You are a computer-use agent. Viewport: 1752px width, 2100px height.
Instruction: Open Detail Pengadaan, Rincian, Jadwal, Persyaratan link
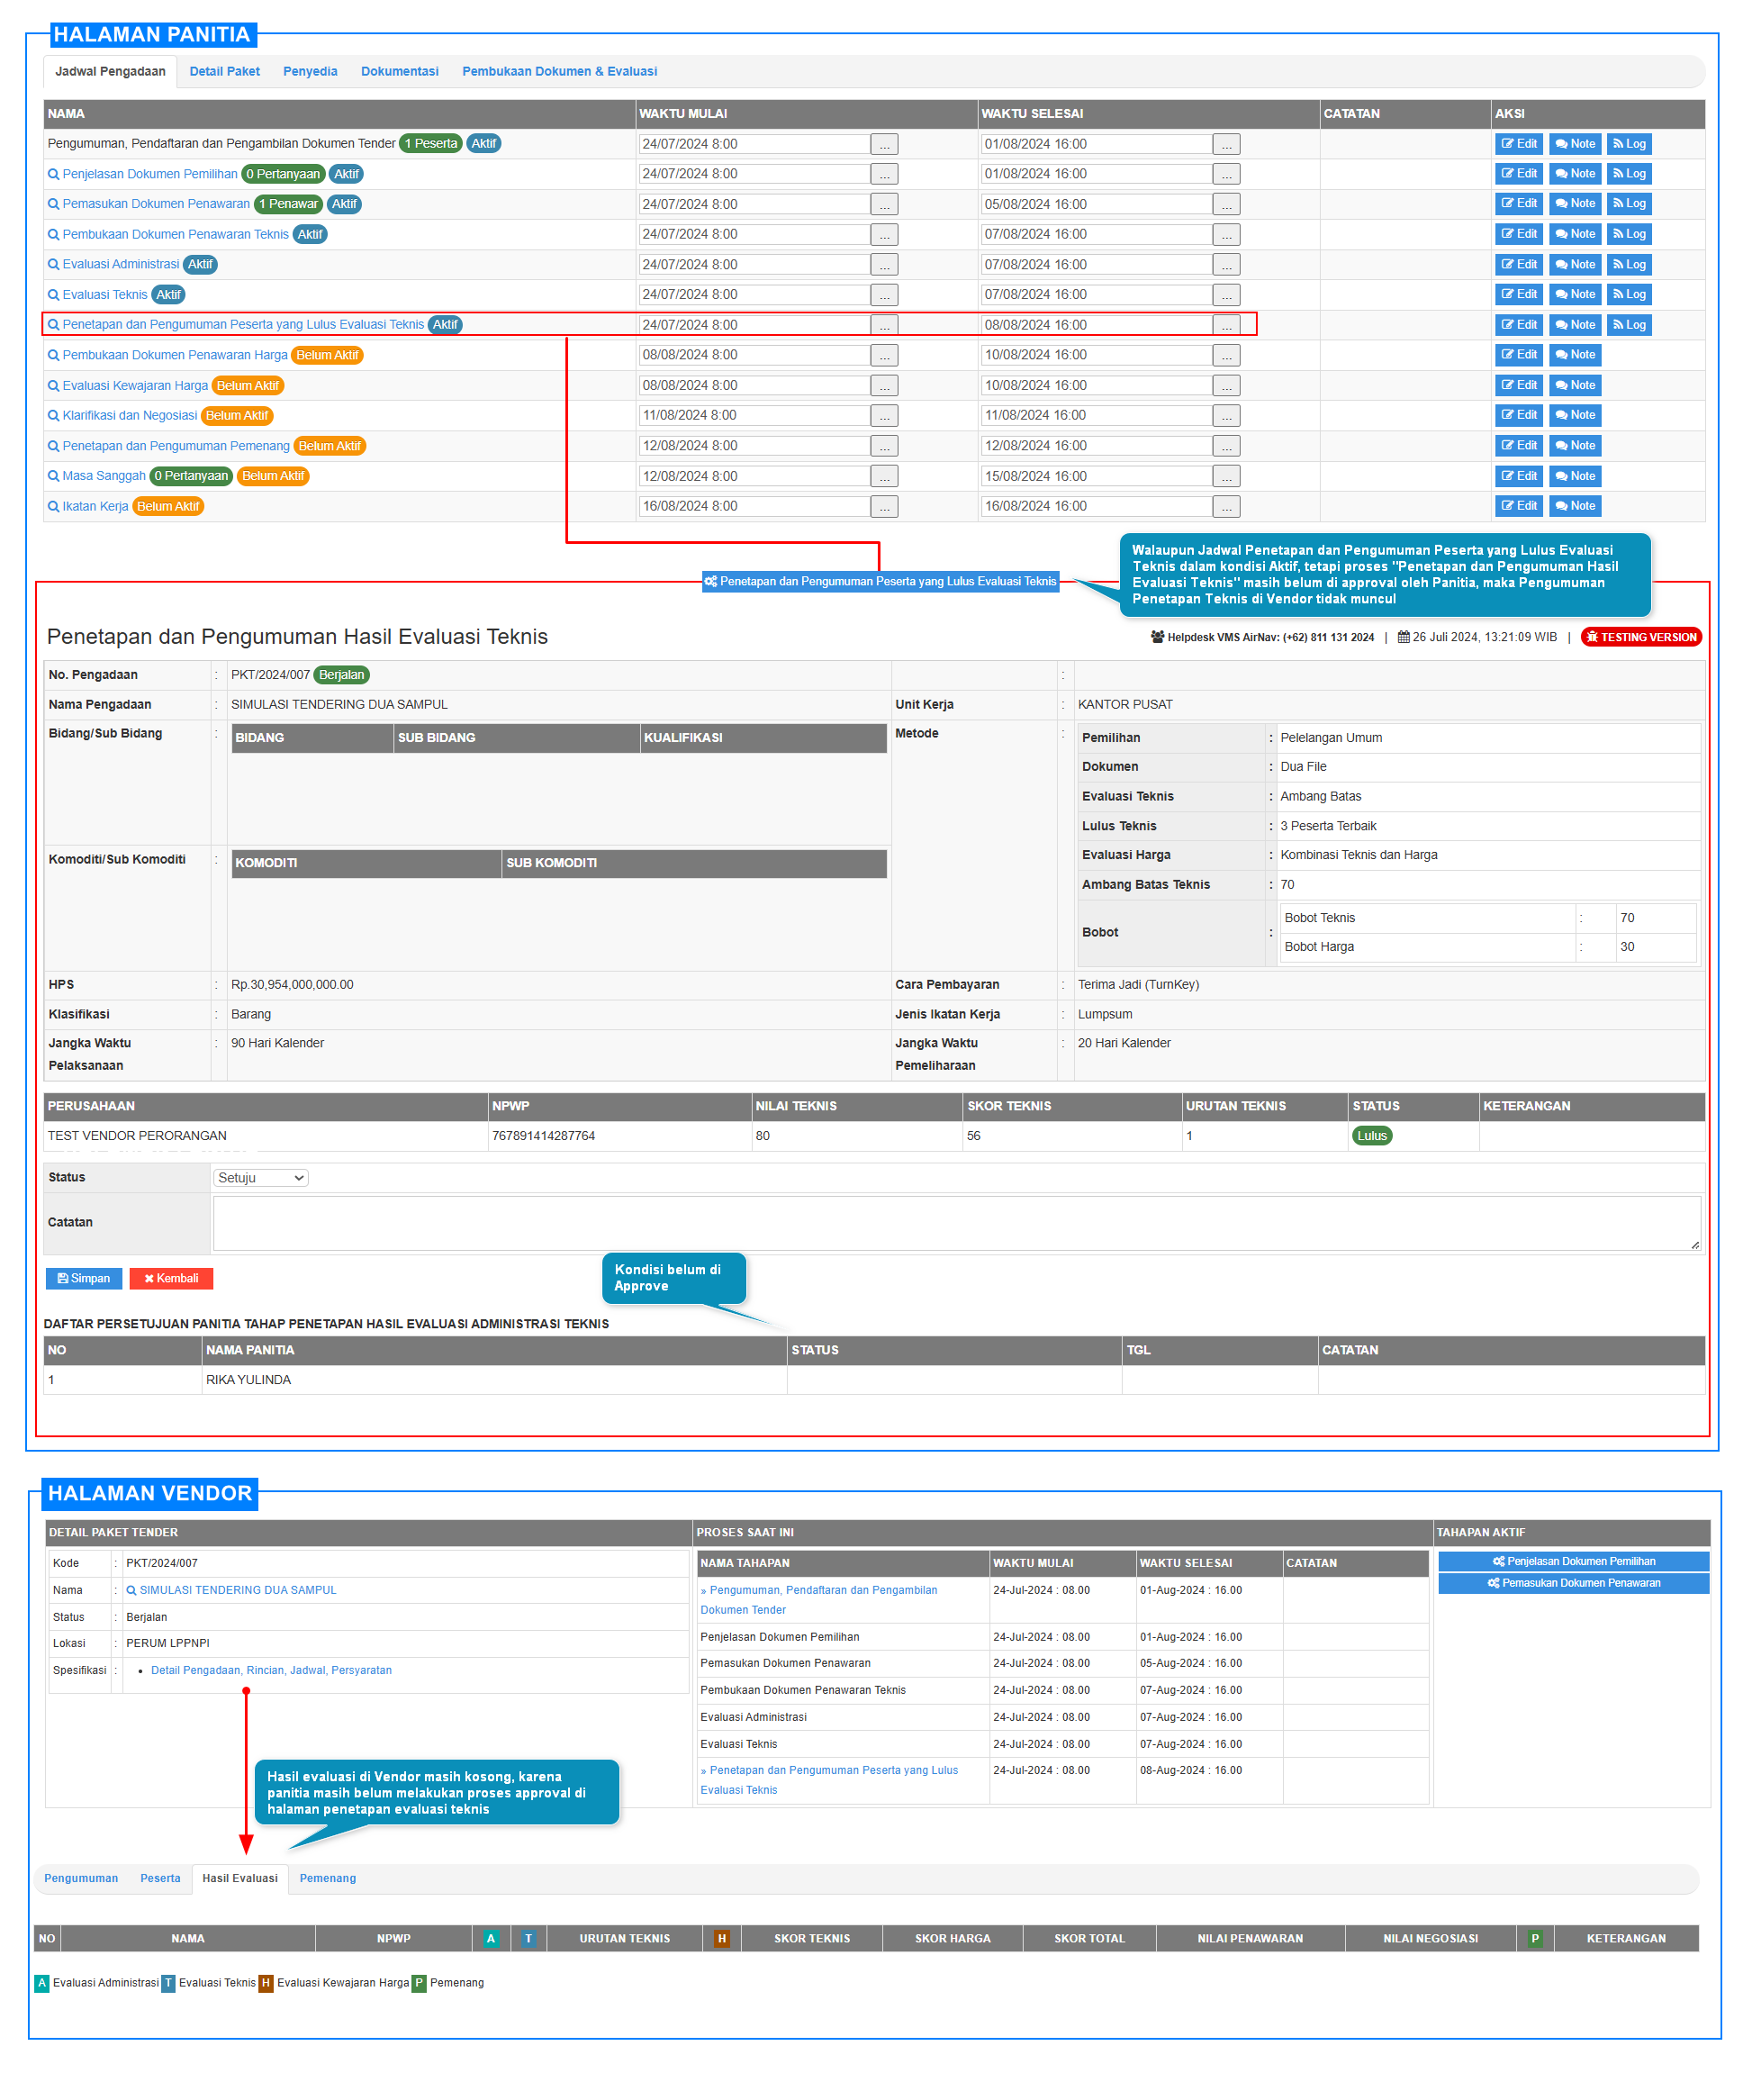tap(271, 1671)
